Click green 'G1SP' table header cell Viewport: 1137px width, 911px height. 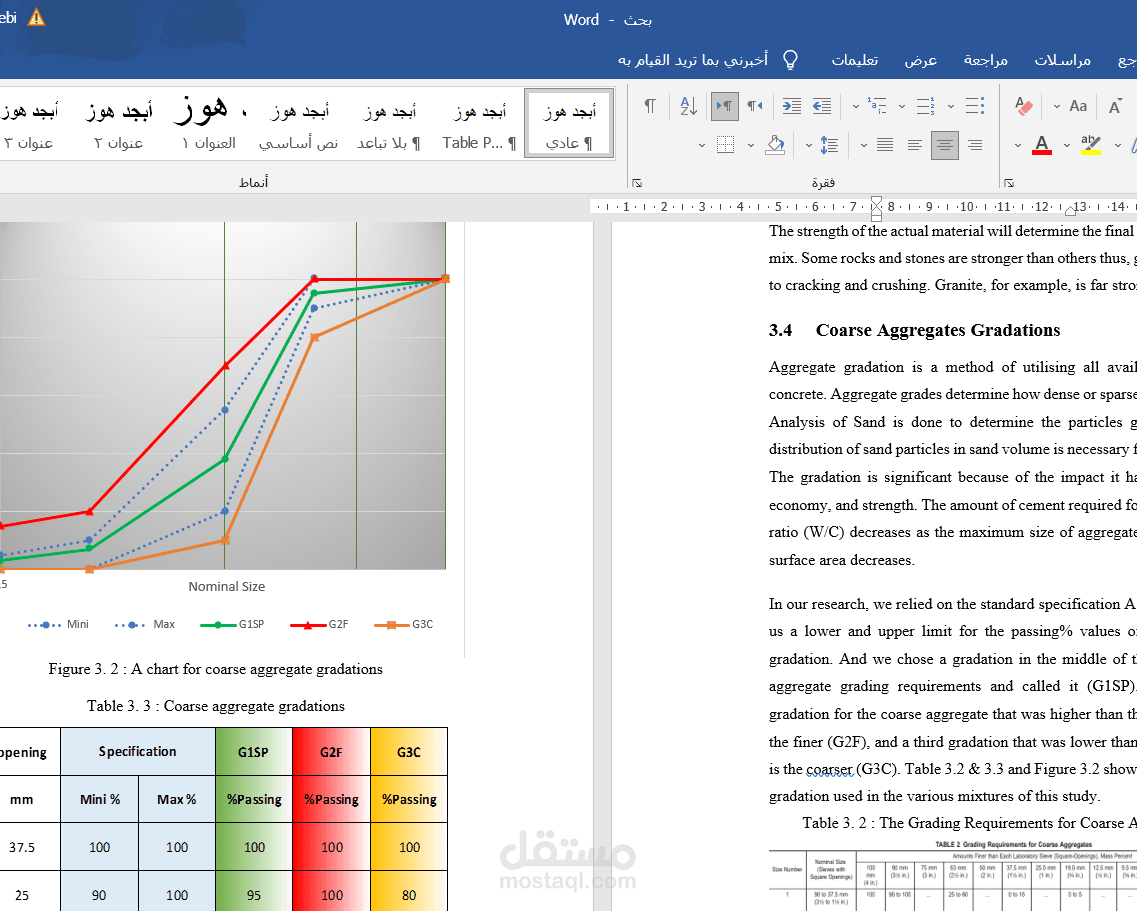coord(254,751)
